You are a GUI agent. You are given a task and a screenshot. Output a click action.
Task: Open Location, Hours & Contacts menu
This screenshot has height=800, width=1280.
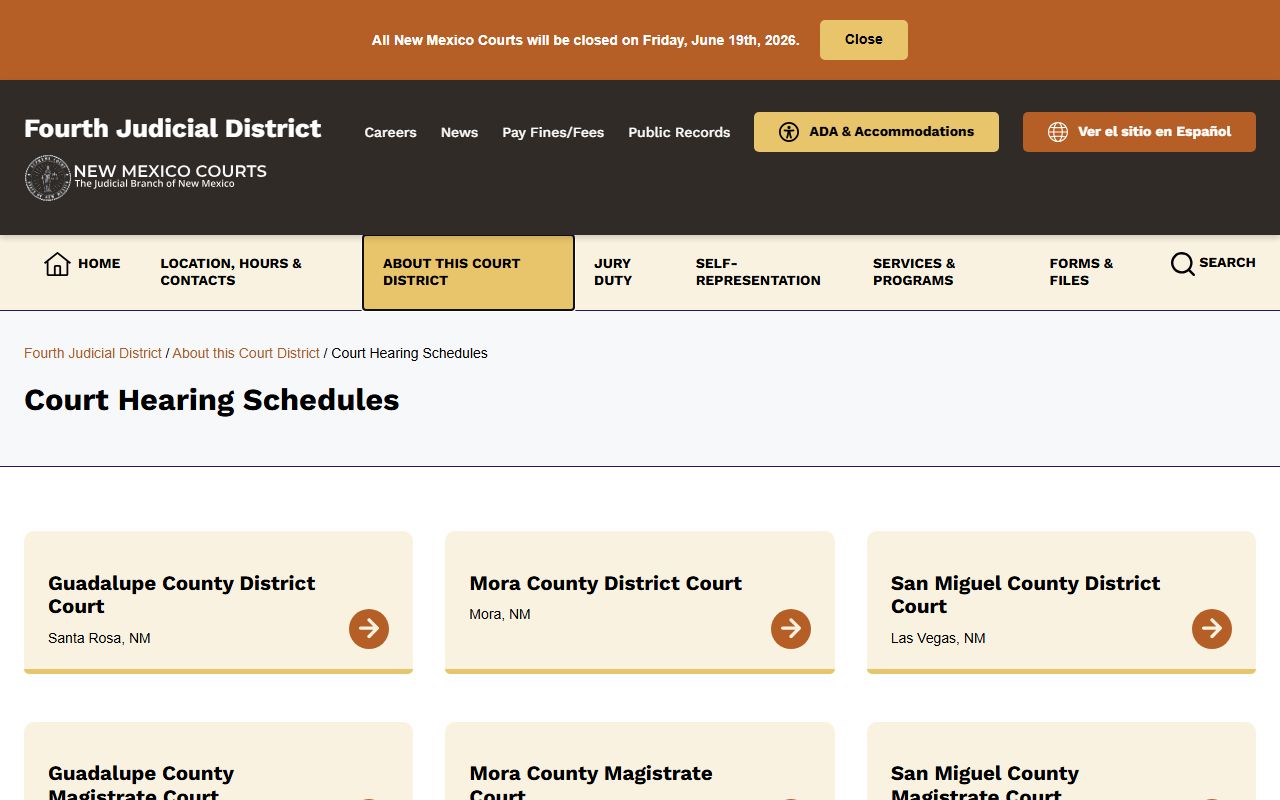[231, 272]
